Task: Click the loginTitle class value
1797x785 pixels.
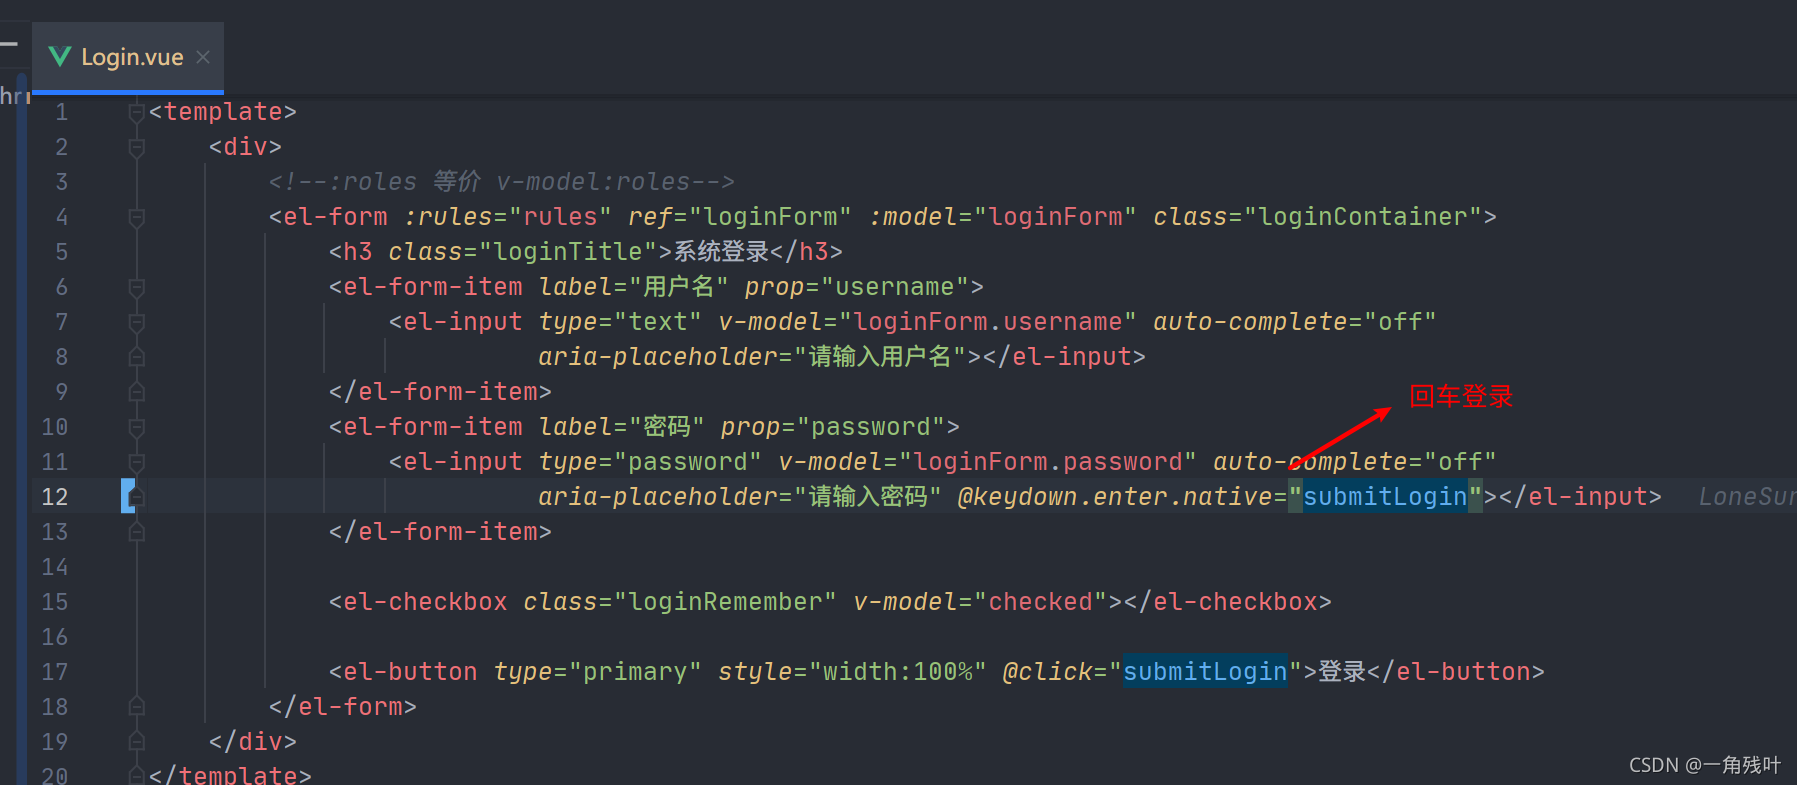Action: point(568,252)
